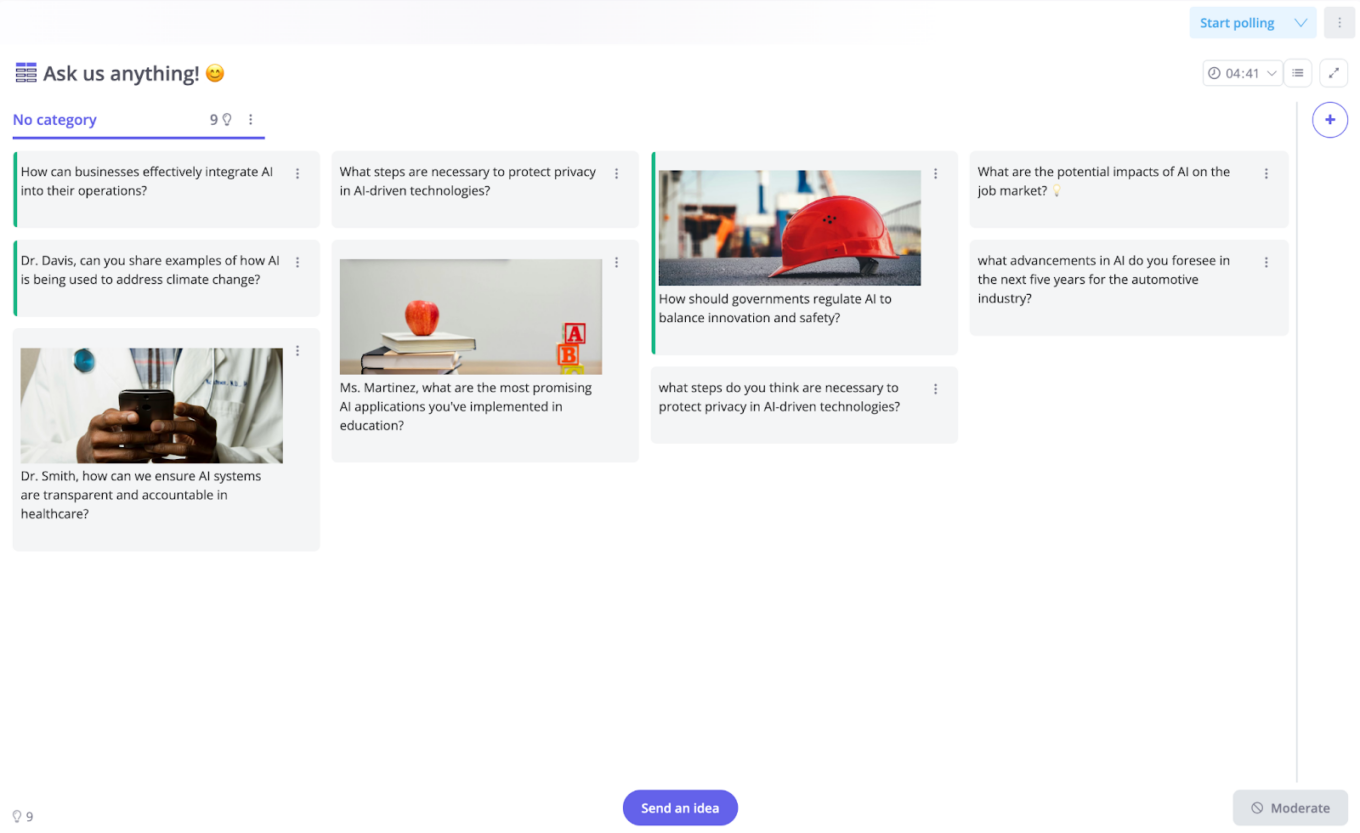
Task: Select the No category tab
Action: [55, 120]
